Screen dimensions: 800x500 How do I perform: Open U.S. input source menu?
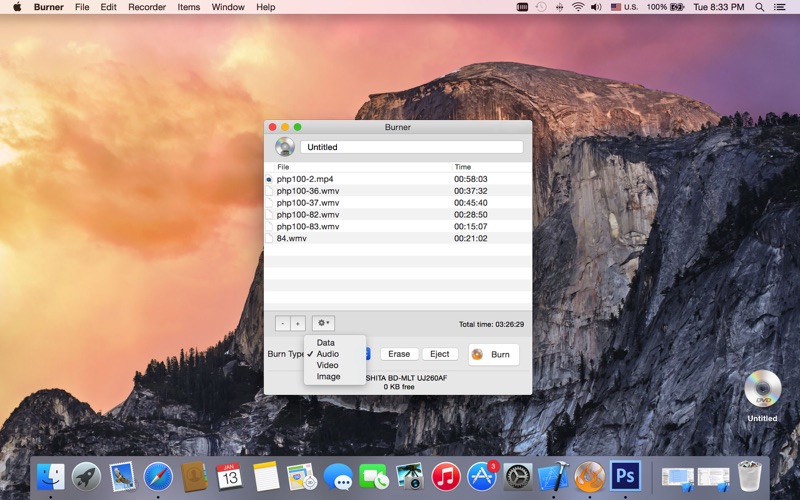(x=624, y=7)
